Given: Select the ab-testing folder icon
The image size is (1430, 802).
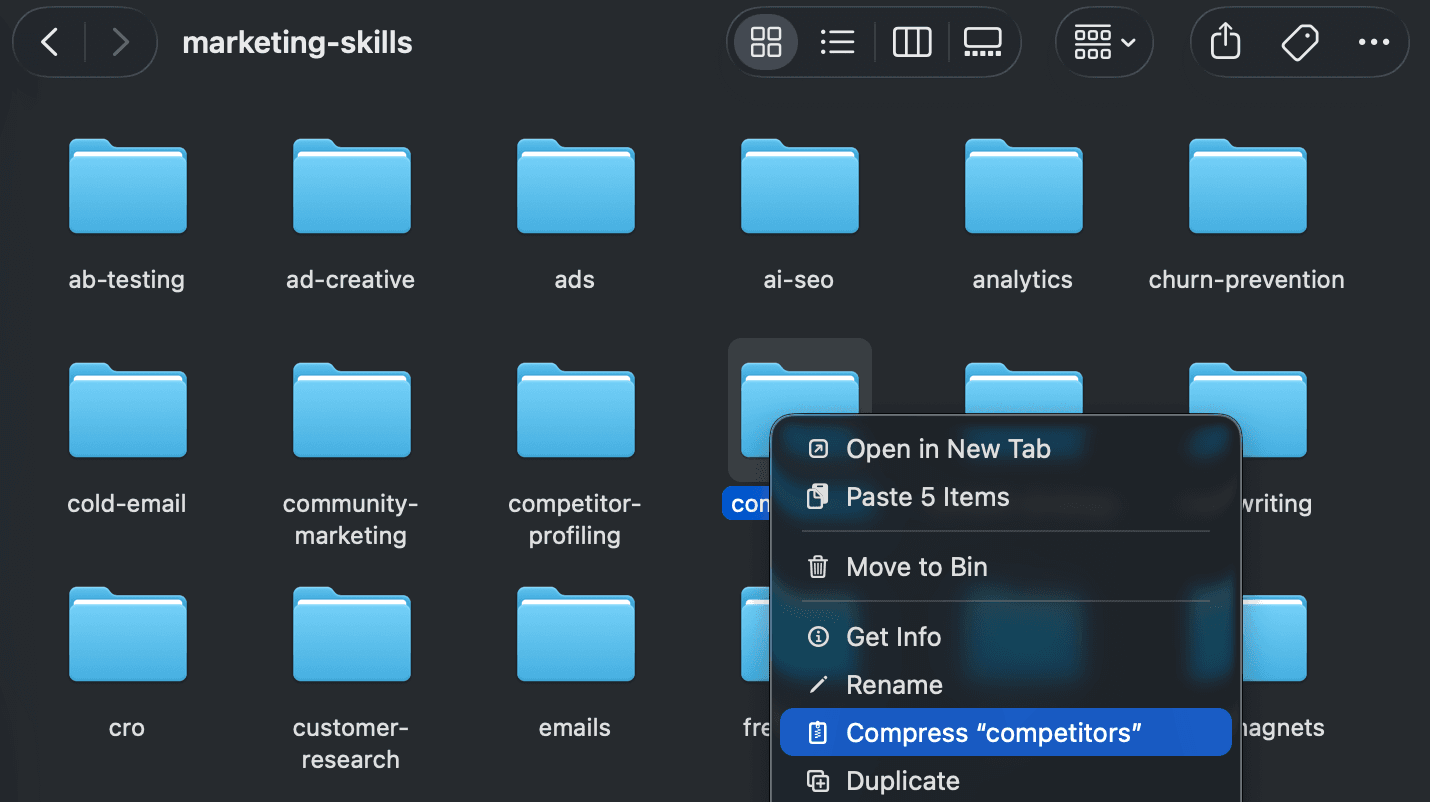Looking at the screenshot, I should (x=127, y=186).
